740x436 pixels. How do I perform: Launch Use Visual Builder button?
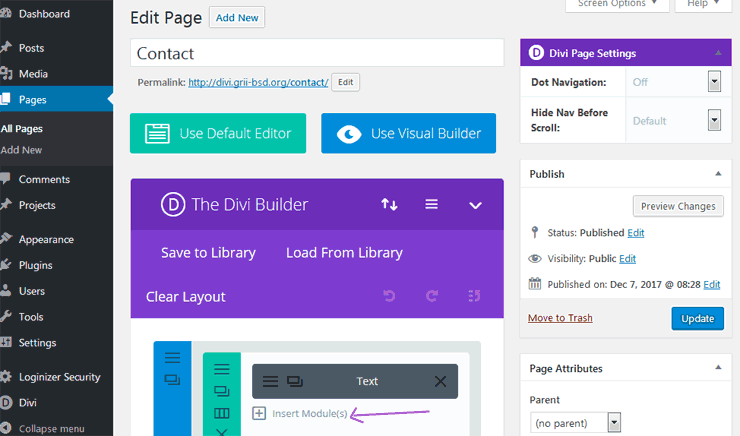(409, 133)
